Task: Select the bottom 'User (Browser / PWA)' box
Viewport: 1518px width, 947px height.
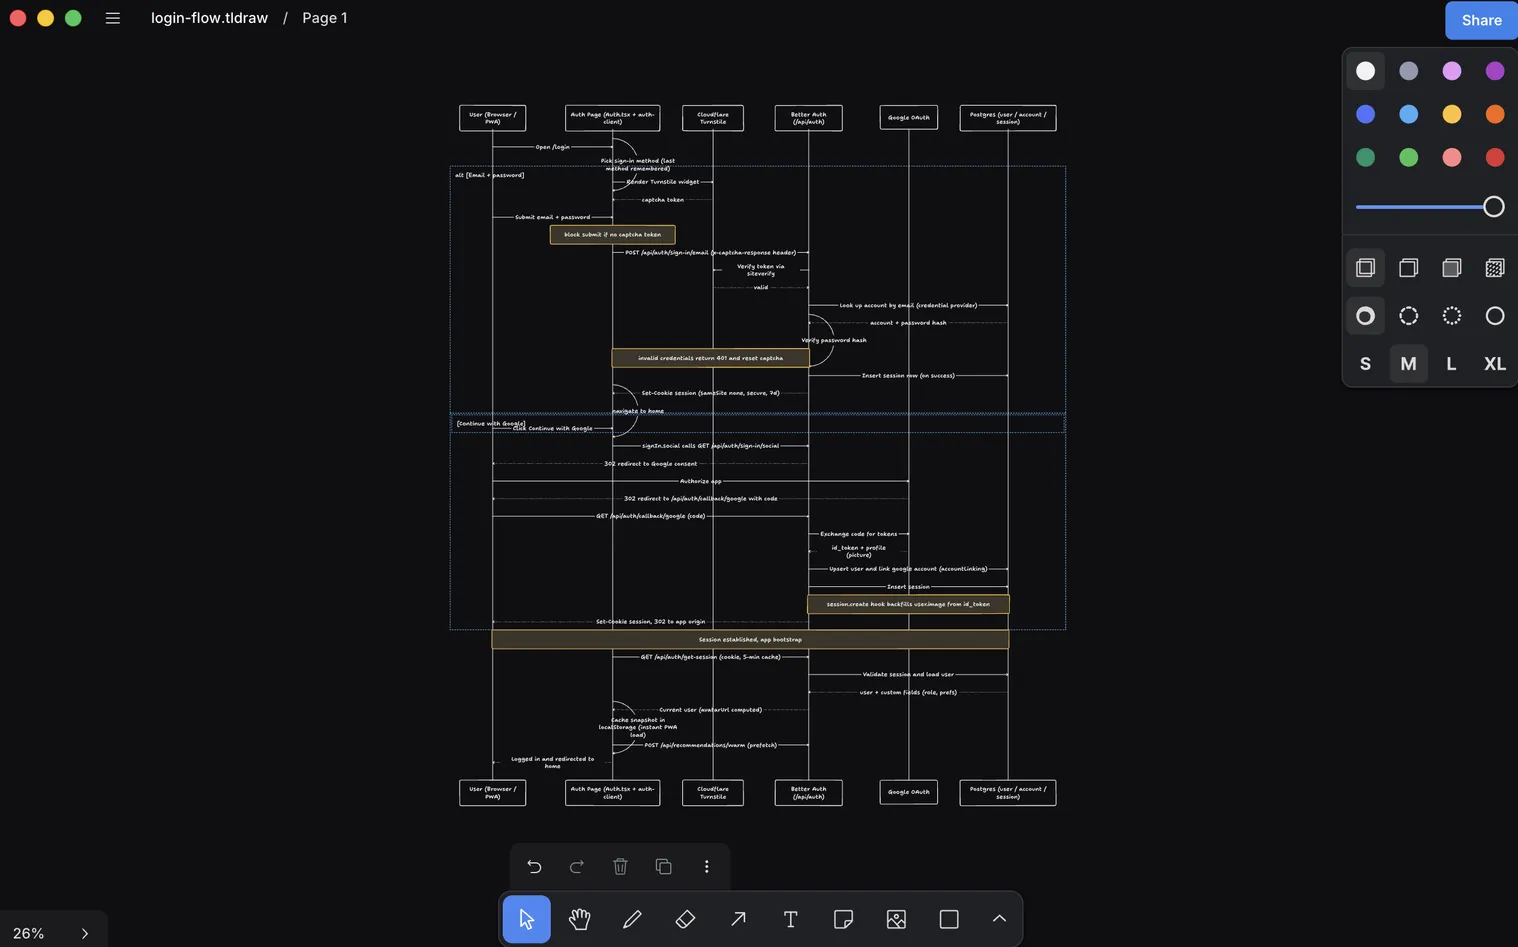Action: [x=492, y=792]
